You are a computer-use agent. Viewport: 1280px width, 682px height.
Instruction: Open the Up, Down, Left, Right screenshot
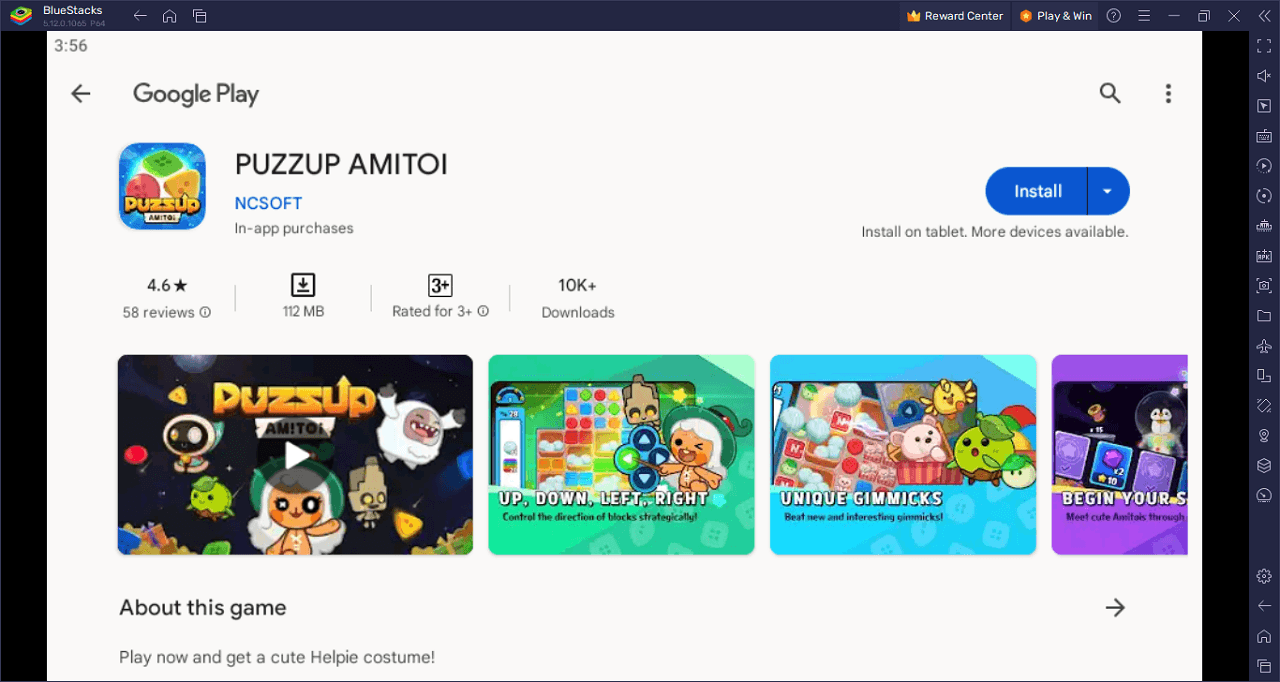click(621, 455)
